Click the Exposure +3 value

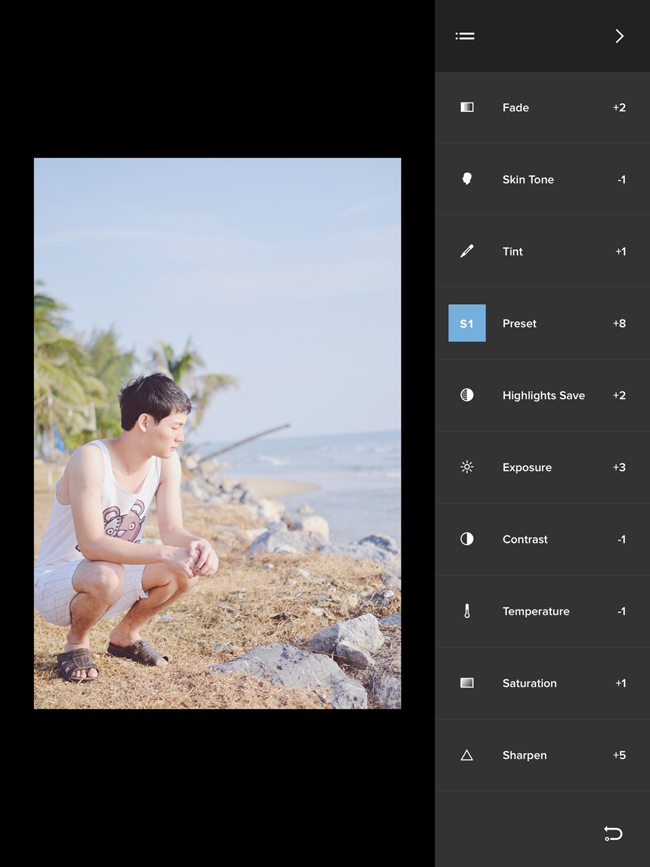pos(619,468)
